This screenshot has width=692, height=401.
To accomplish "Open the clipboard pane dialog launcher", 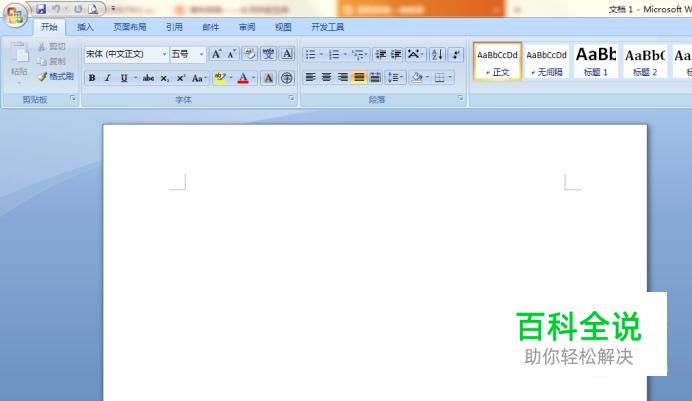I will tap(73, 99).
